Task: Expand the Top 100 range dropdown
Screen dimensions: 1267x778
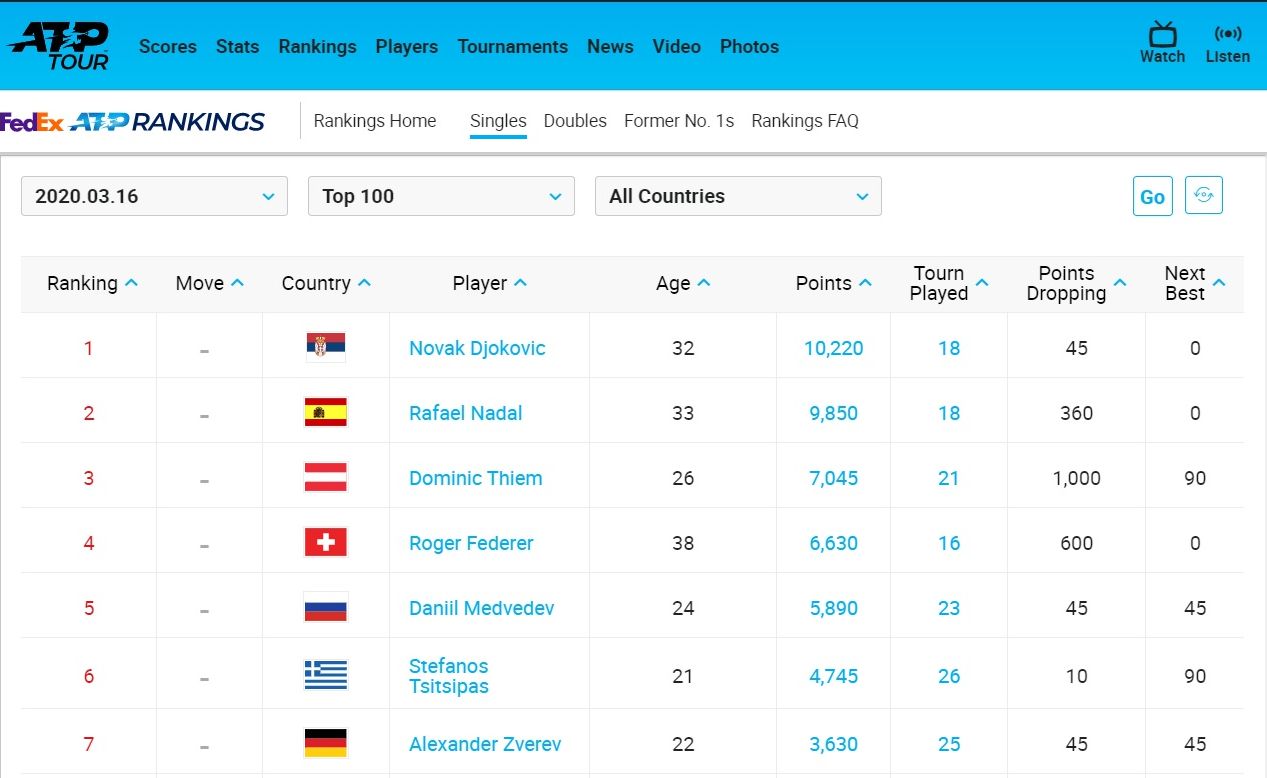Action: click(x=441, y=196)
